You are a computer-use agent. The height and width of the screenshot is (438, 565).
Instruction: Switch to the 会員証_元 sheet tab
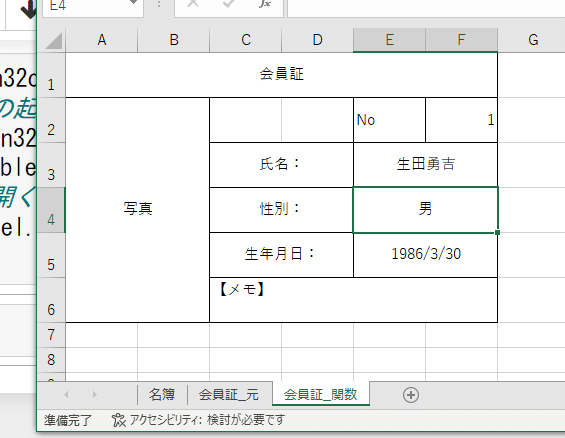pyautogui.click(x=229, y=394)
